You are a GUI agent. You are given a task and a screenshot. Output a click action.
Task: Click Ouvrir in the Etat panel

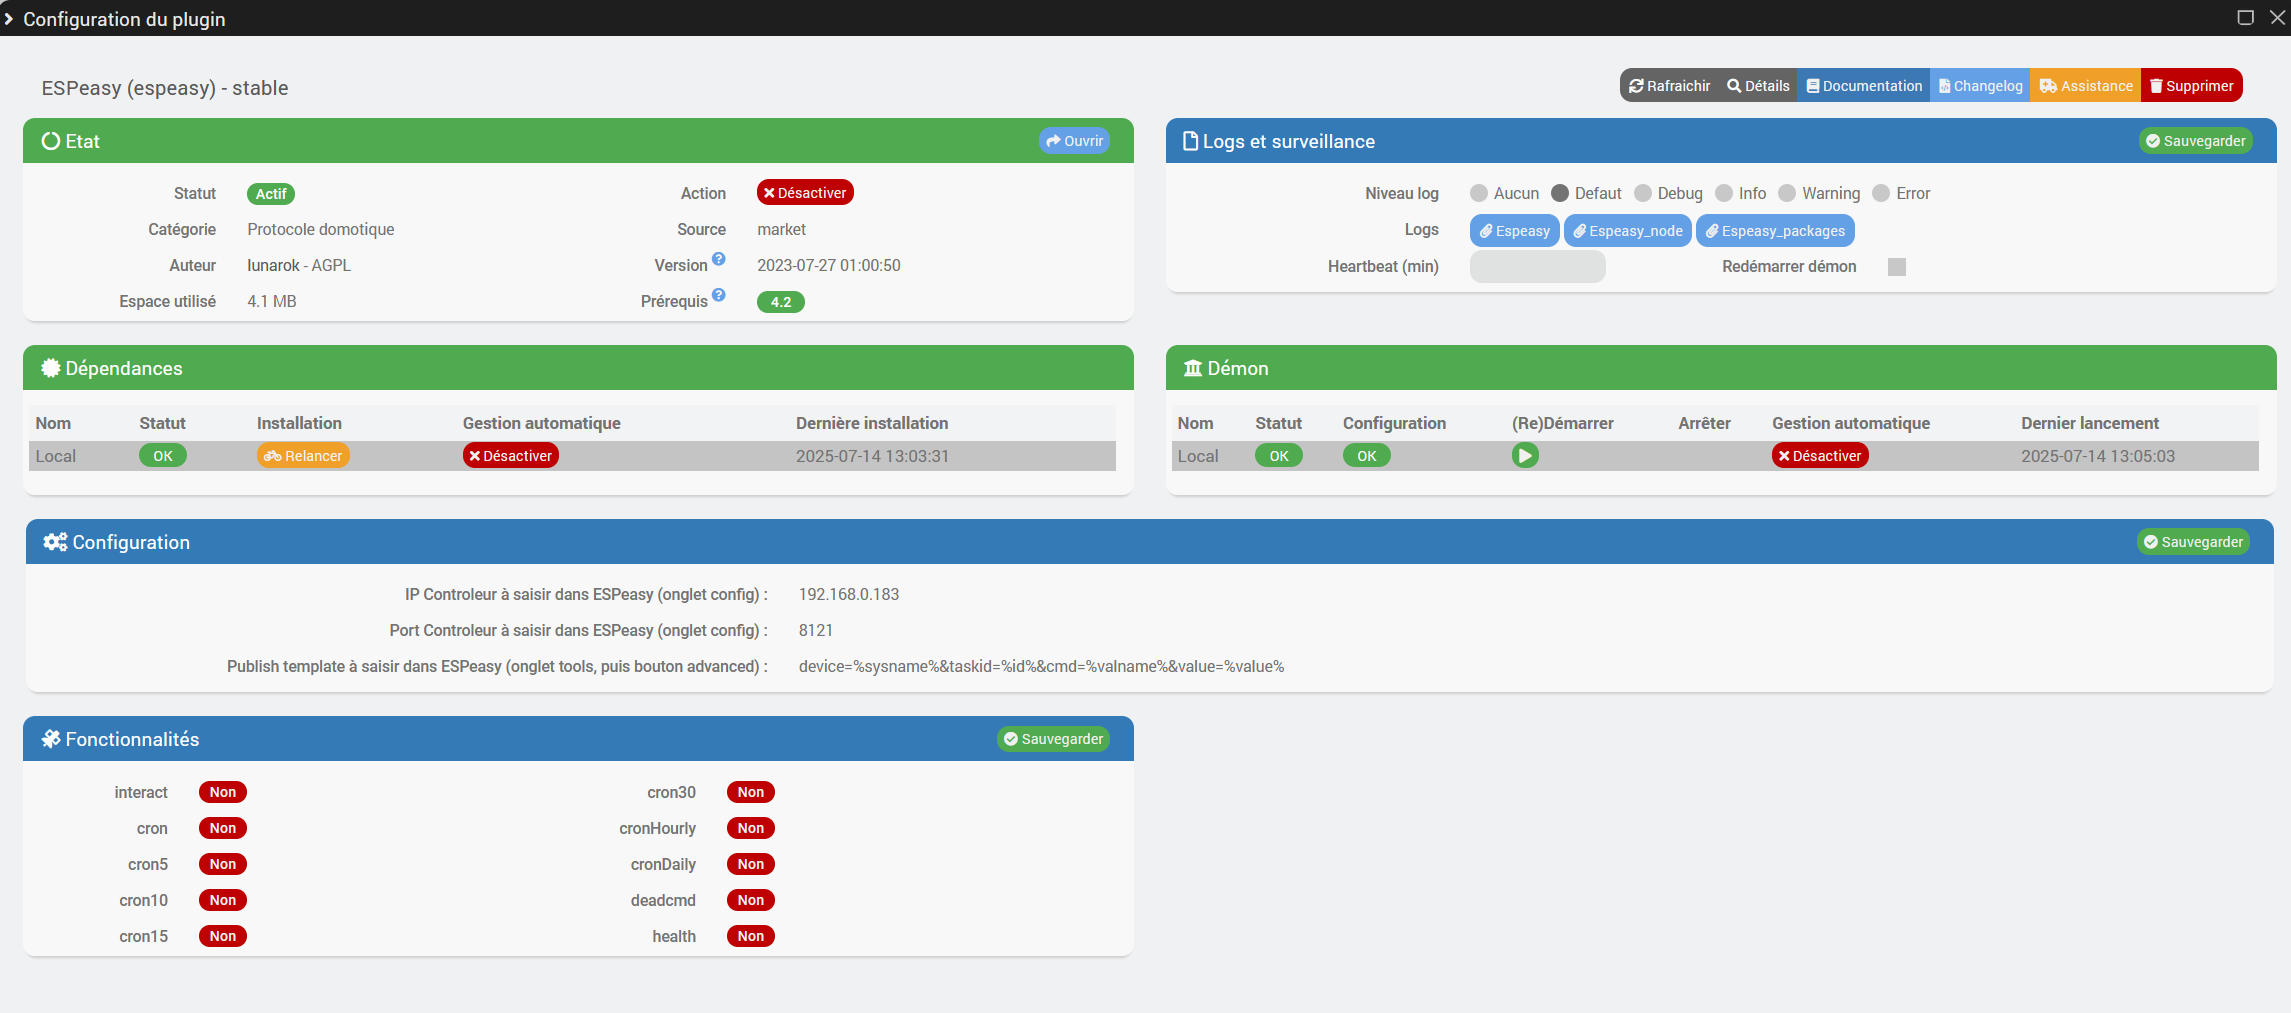click(1074, 141)
